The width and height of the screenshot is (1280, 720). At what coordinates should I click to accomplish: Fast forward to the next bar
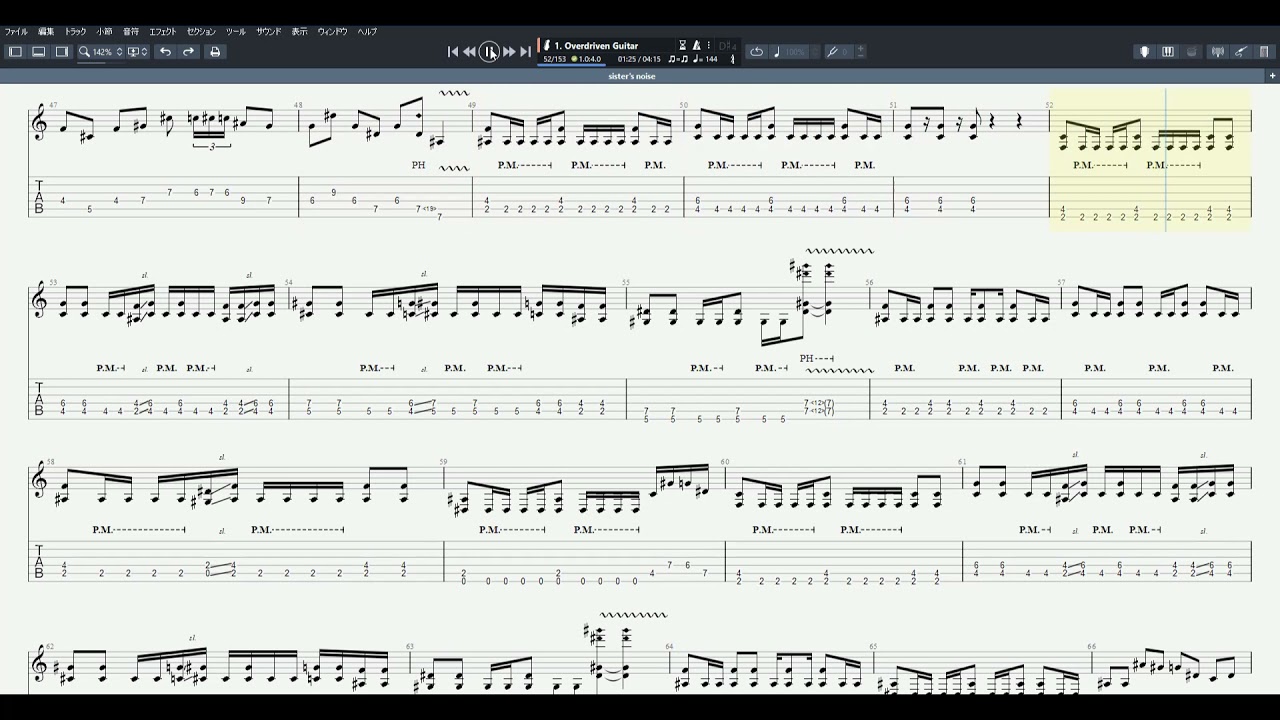(x=509, y=52)
